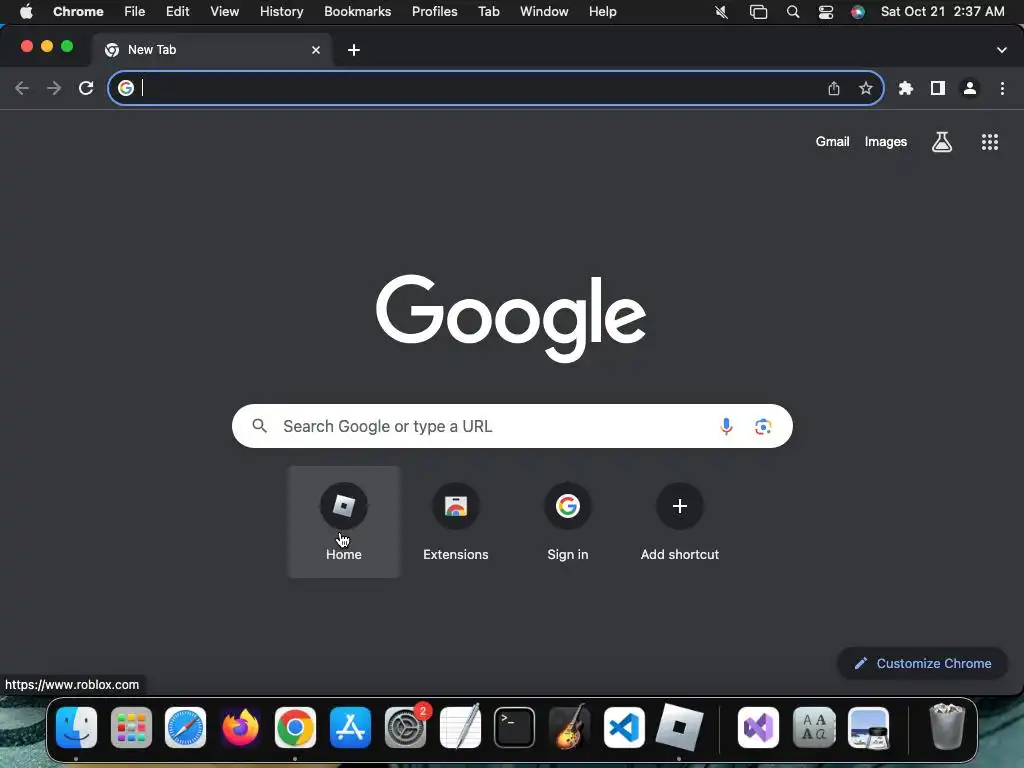Viewport: 1024px width, 768px height.
Task: Click the muted sound menu bar icon
Action: 722,12
